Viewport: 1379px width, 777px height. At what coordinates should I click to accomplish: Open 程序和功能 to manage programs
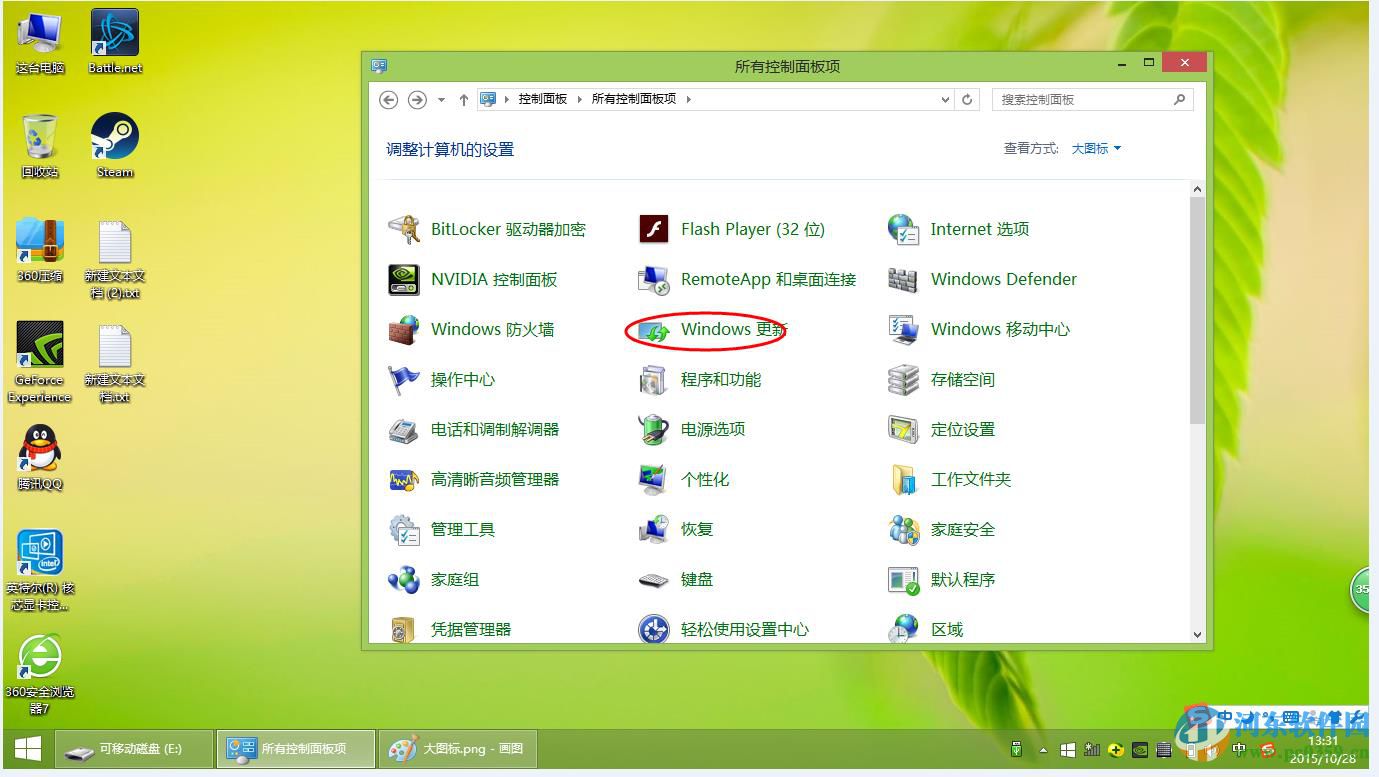pyautogui.click(x=722, y=379)
